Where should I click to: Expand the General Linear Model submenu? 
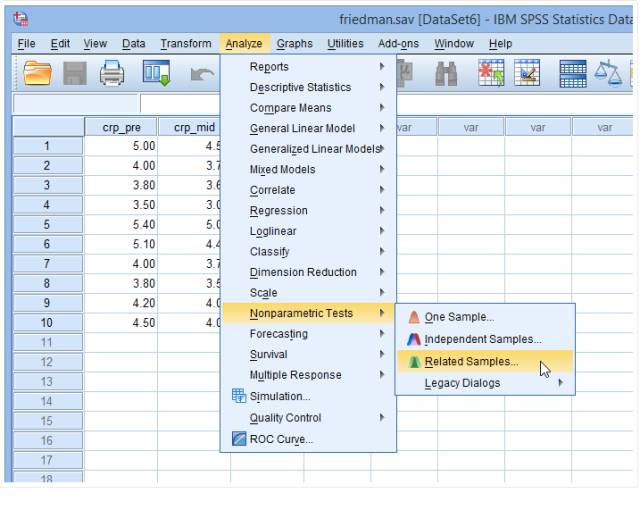point(308,128)
